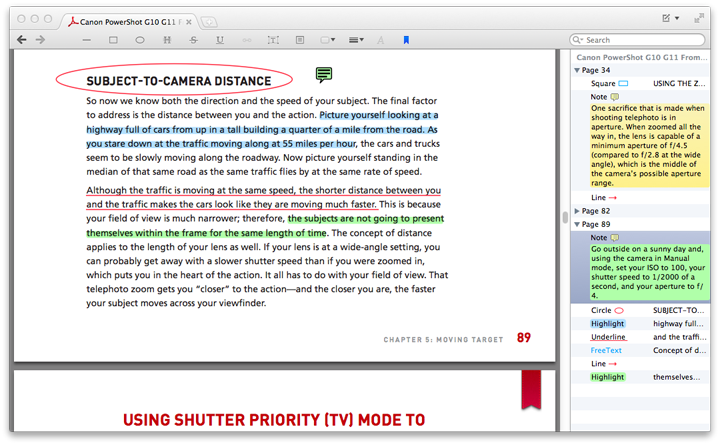Click the 'Concept of d...' preview text
This screenshot has width=720, height=445.
coord(679,350)
